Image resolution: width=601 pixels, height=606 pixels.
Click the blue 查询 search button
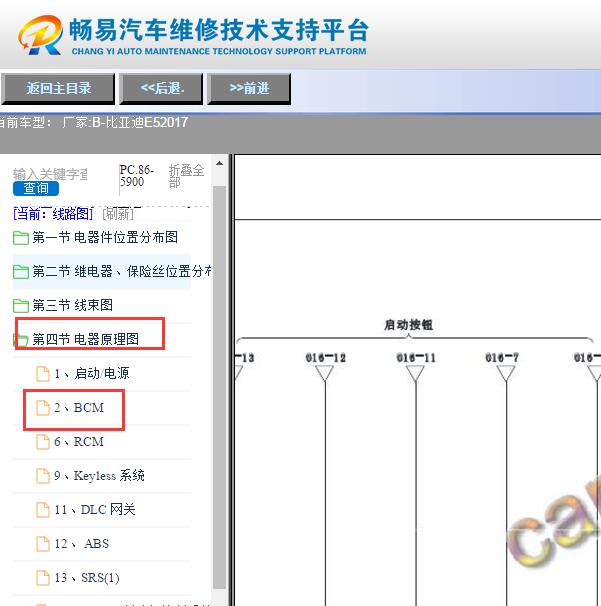click(36, 189)
